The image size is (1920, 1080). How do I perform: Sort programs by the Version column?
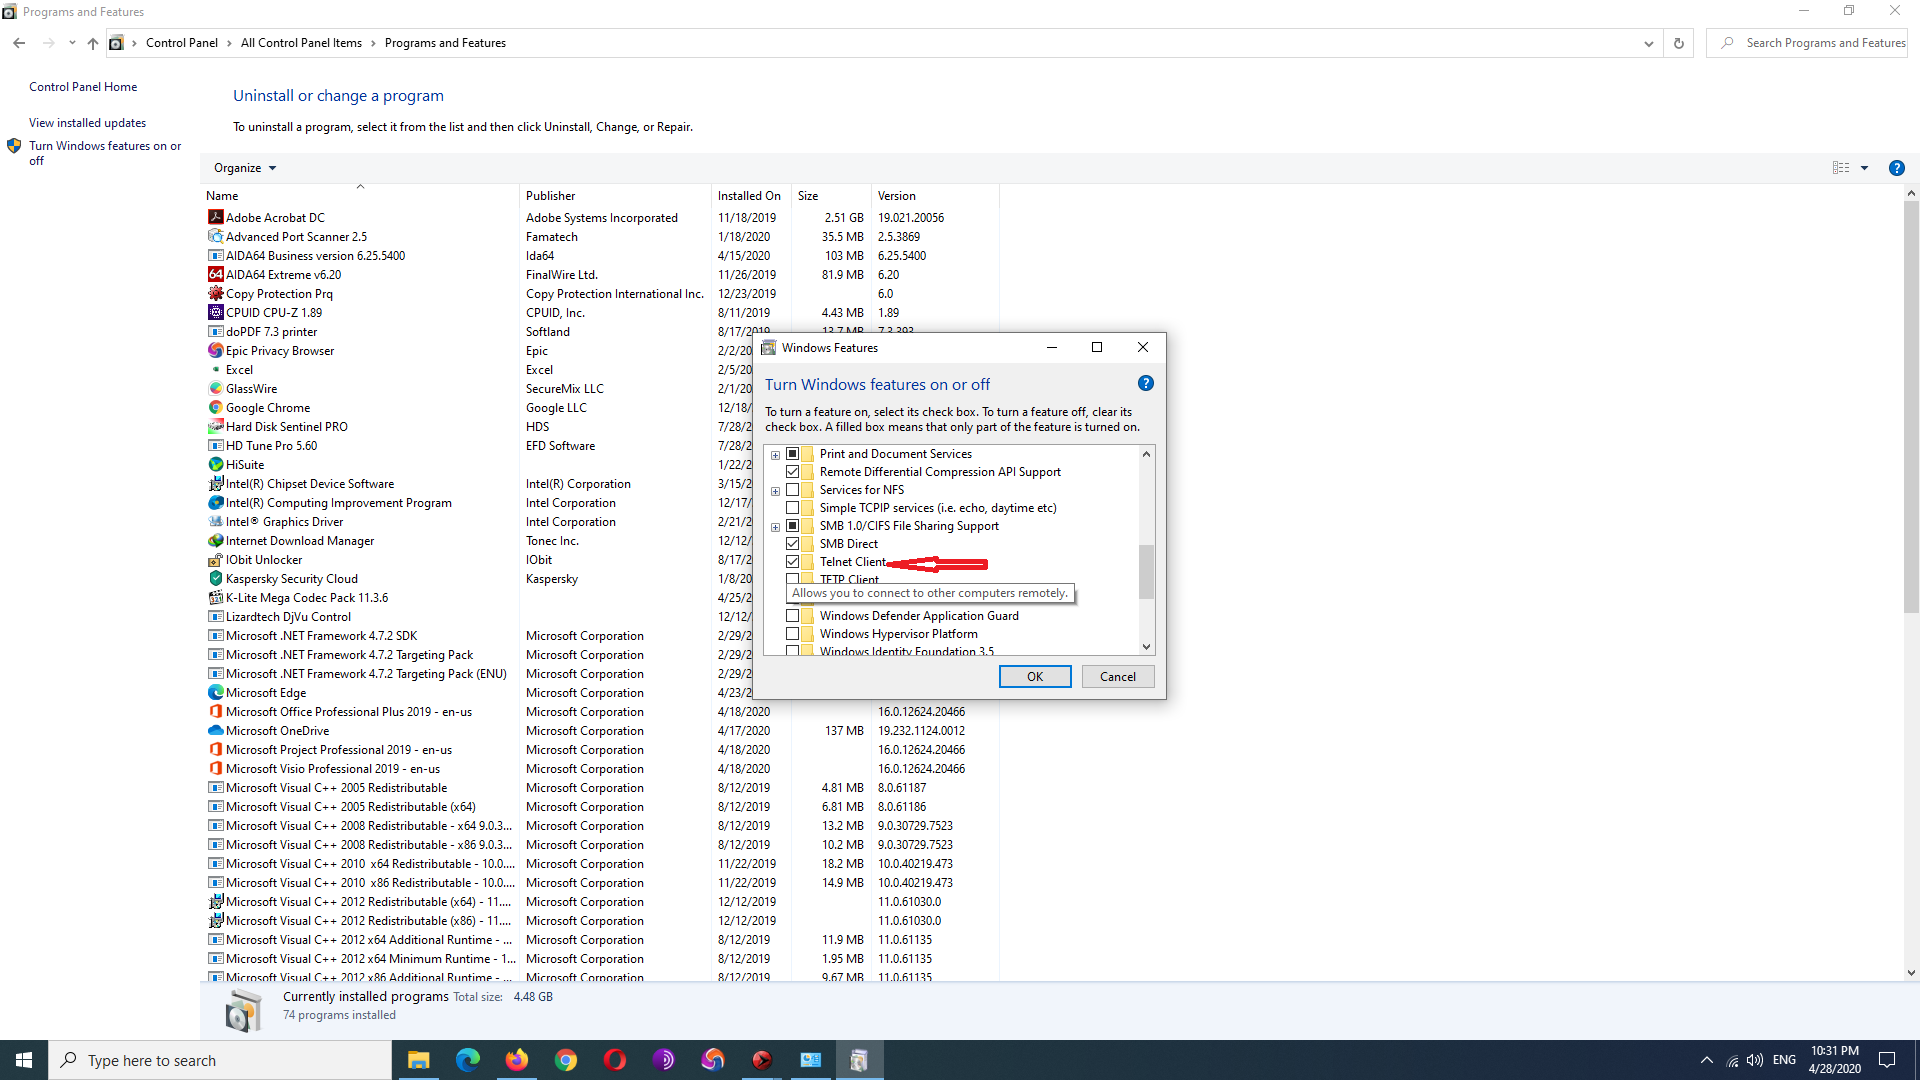click(x=935, y=196)
